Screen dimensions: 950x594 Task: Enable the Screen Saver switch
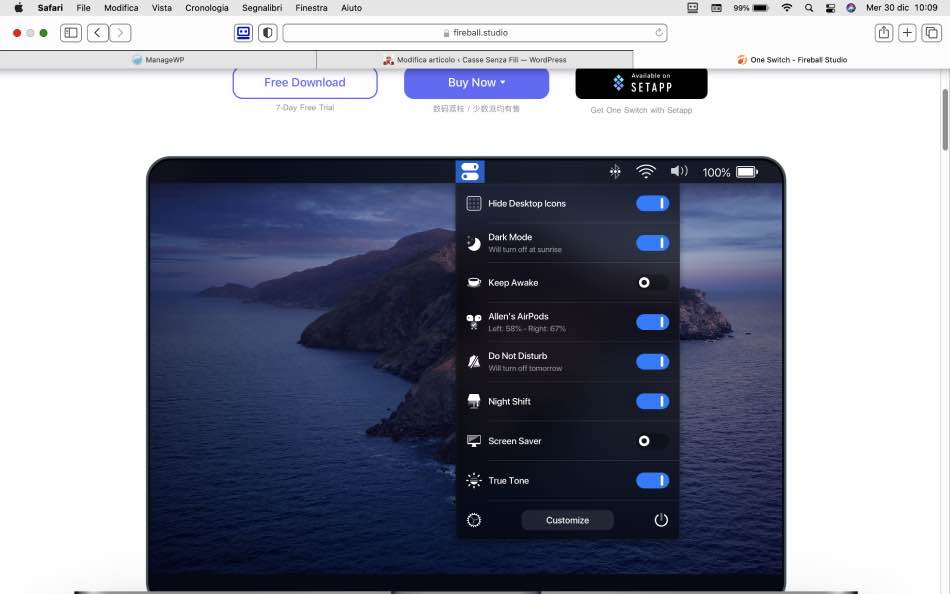pos(653,441)
